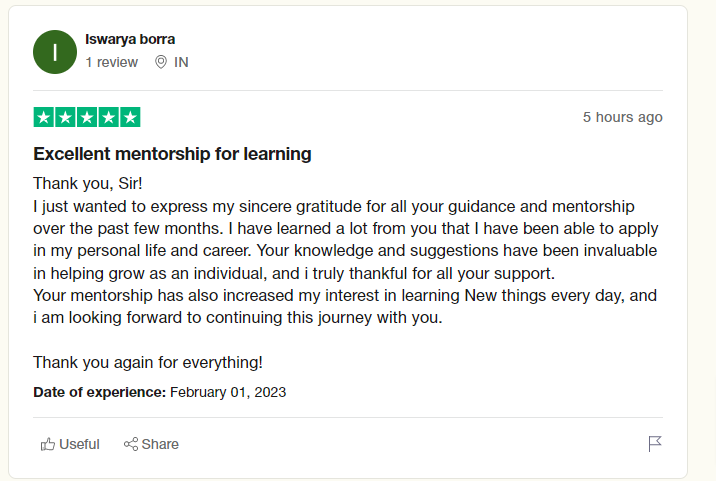Open the "Excellent mentorship for learning" review title
716x484 pixels.
(172, 154)
